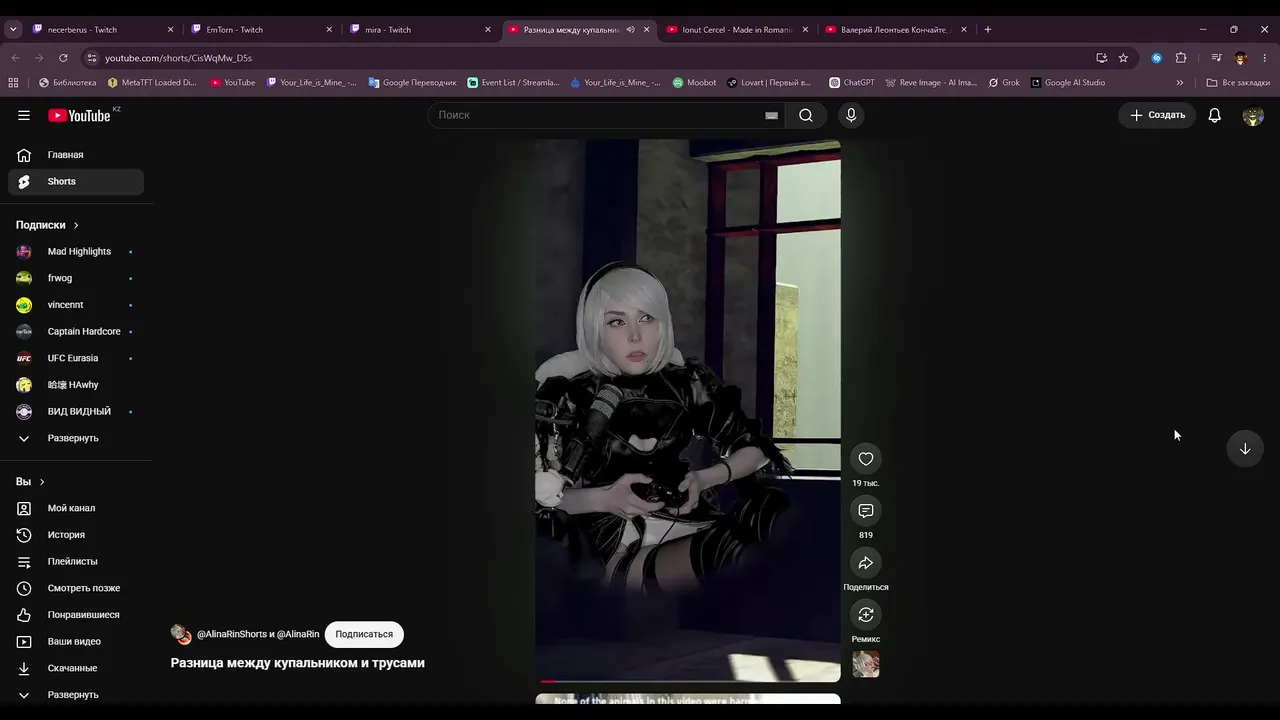Open Понравившиеся liked videos
Image resolution: width=1280 pixels, height=720 pixels.
76,615
